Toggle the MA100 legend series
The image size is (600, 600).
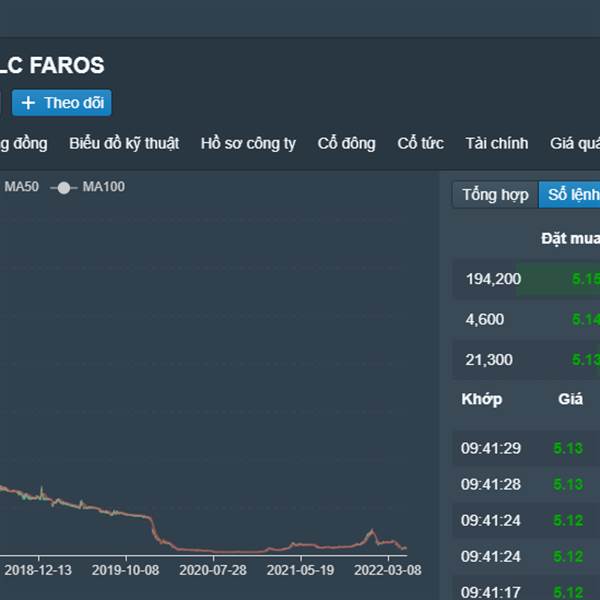[x=88, y=187]
